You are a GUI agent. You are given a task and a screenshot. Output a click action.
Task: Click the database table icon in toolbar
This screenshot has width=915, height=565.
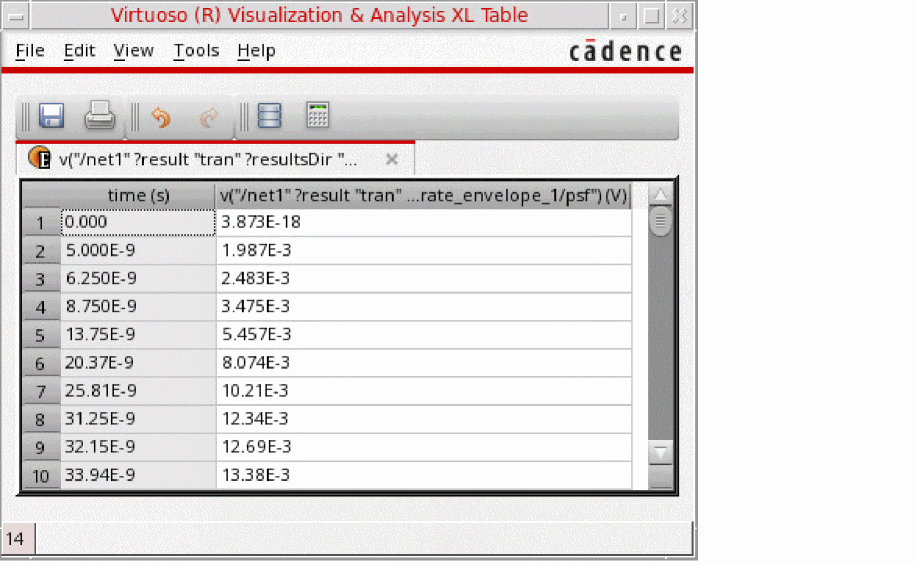click(x=270, y=116)
